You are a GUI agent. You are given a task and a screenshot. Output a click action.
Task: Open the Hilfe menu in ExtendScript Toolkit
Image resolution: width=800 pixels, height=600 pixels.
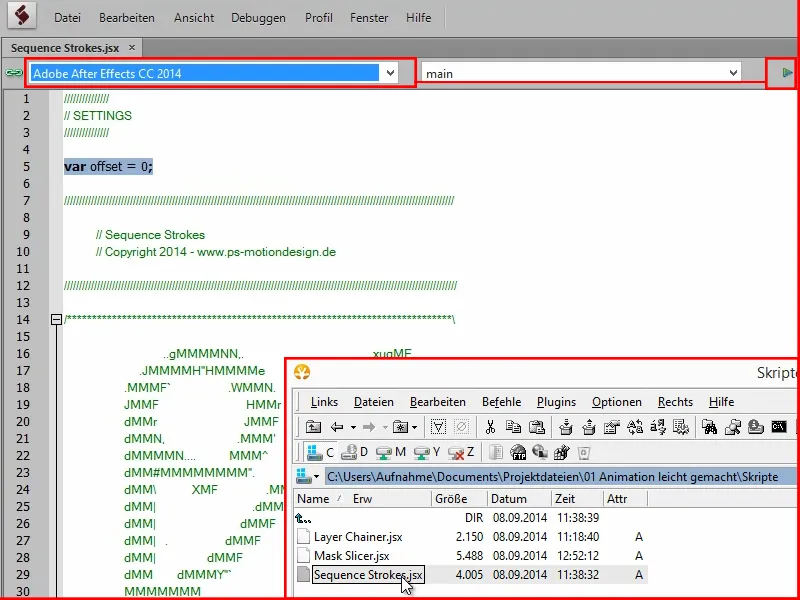[x=418, y=18]
